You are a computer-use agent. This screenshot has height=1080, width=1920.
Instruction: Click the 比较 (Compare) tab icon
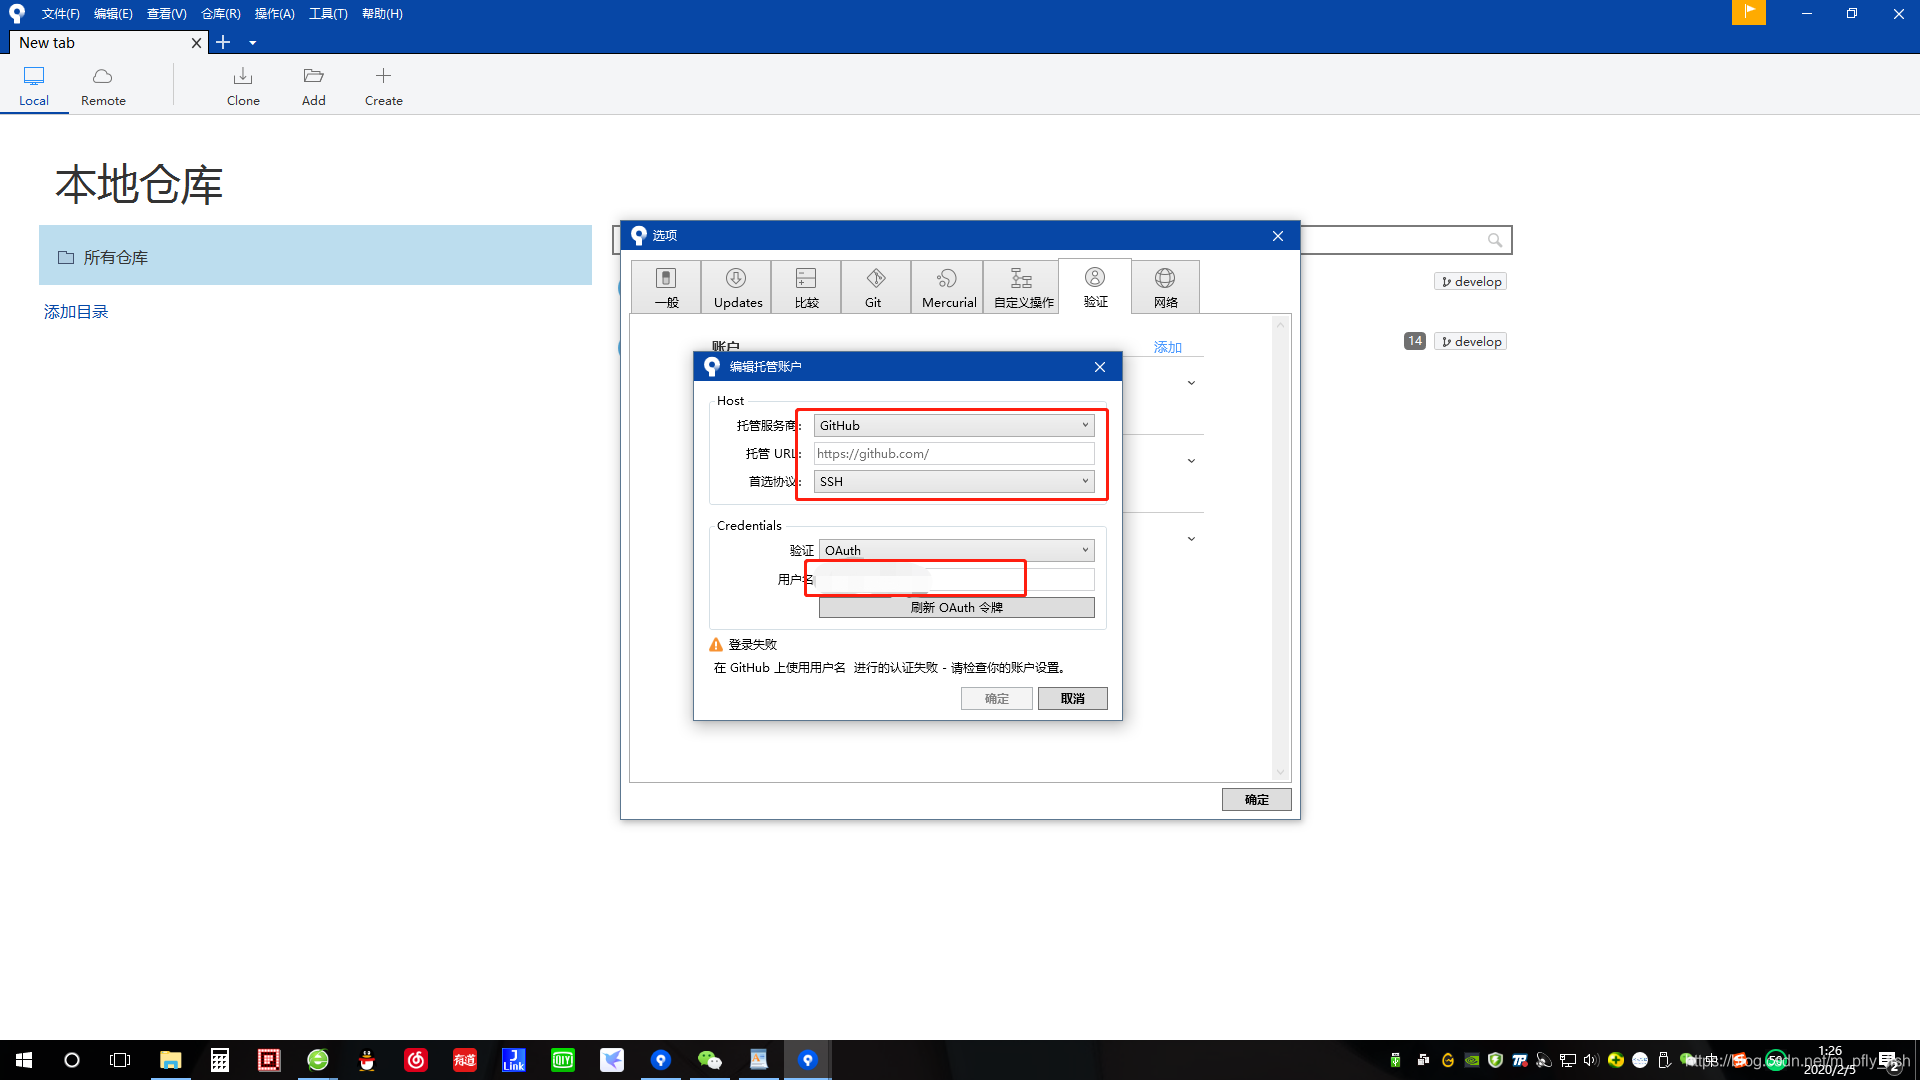coord(804,286)
